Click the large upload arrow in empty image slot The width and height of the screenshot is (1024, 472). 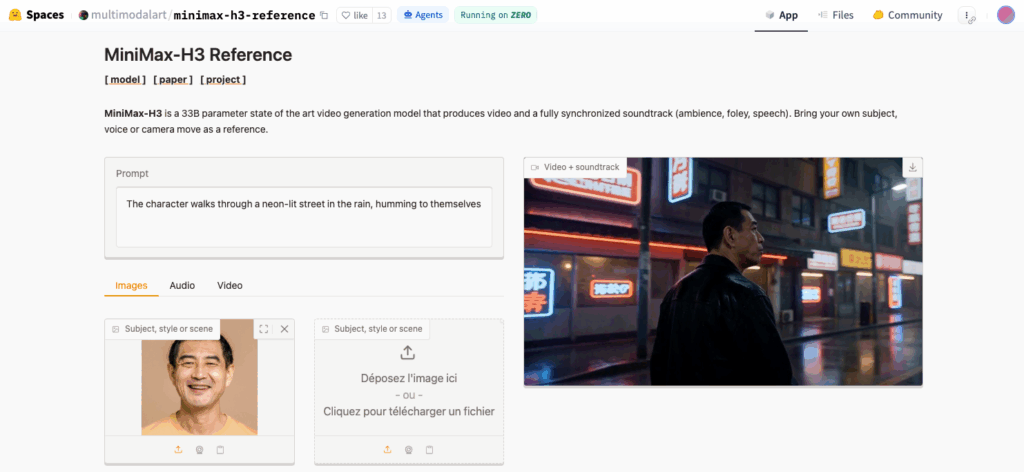(x=408, y=353)
